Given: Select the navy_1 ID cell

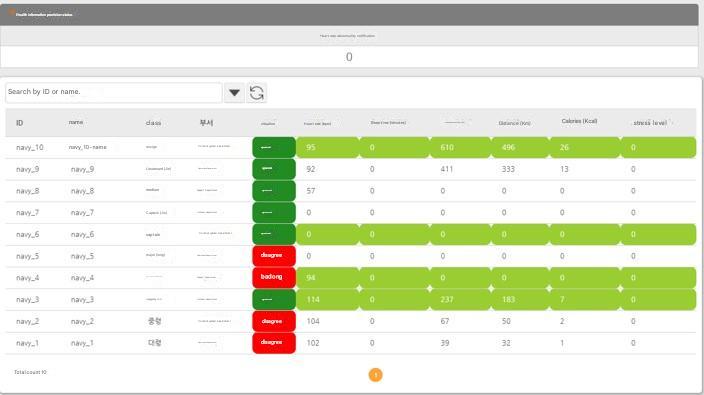Looking at the screenshot, I should click(27, 343).
